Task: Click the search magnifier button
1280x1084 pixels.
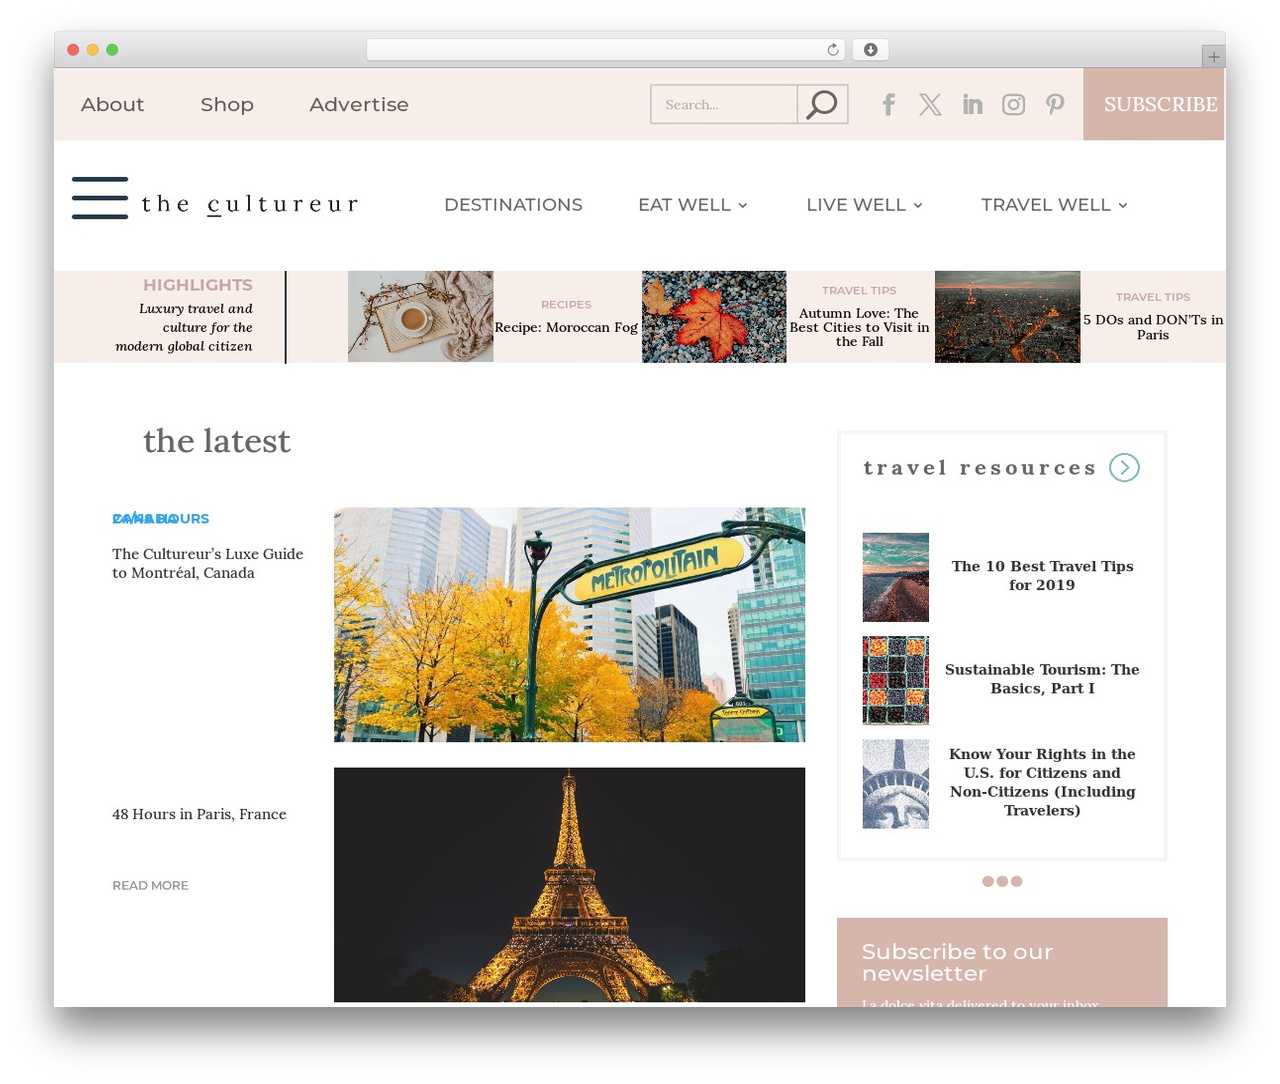Action: tap(822, 104)
